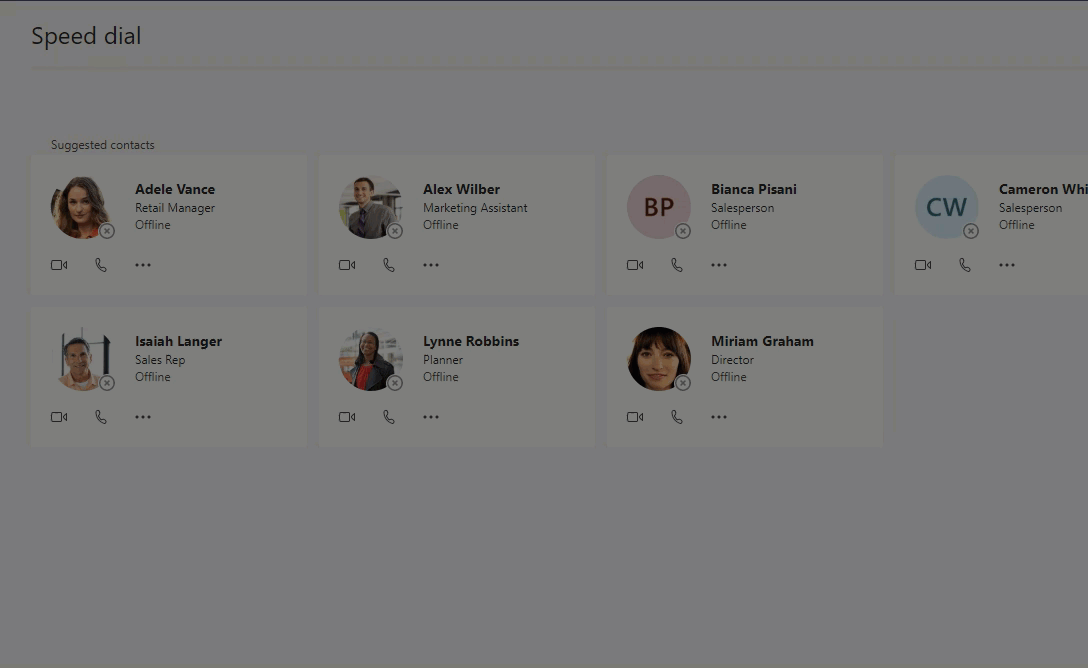1088x668 pixels.
Task: Start video call with Adele Vance
Action: [x=59, y=265]
